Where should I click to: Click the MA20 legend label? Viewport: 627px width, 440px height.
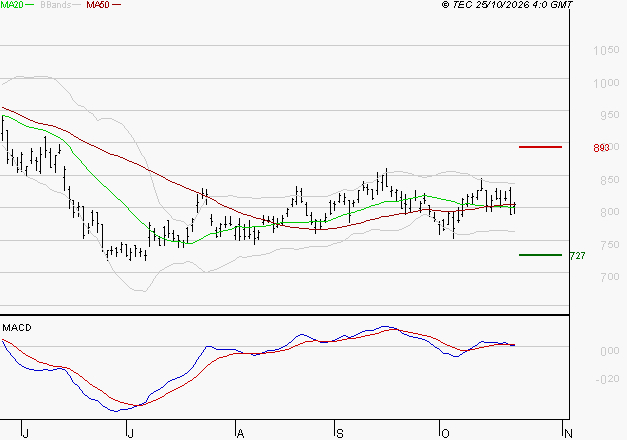(x=12, y=5)
